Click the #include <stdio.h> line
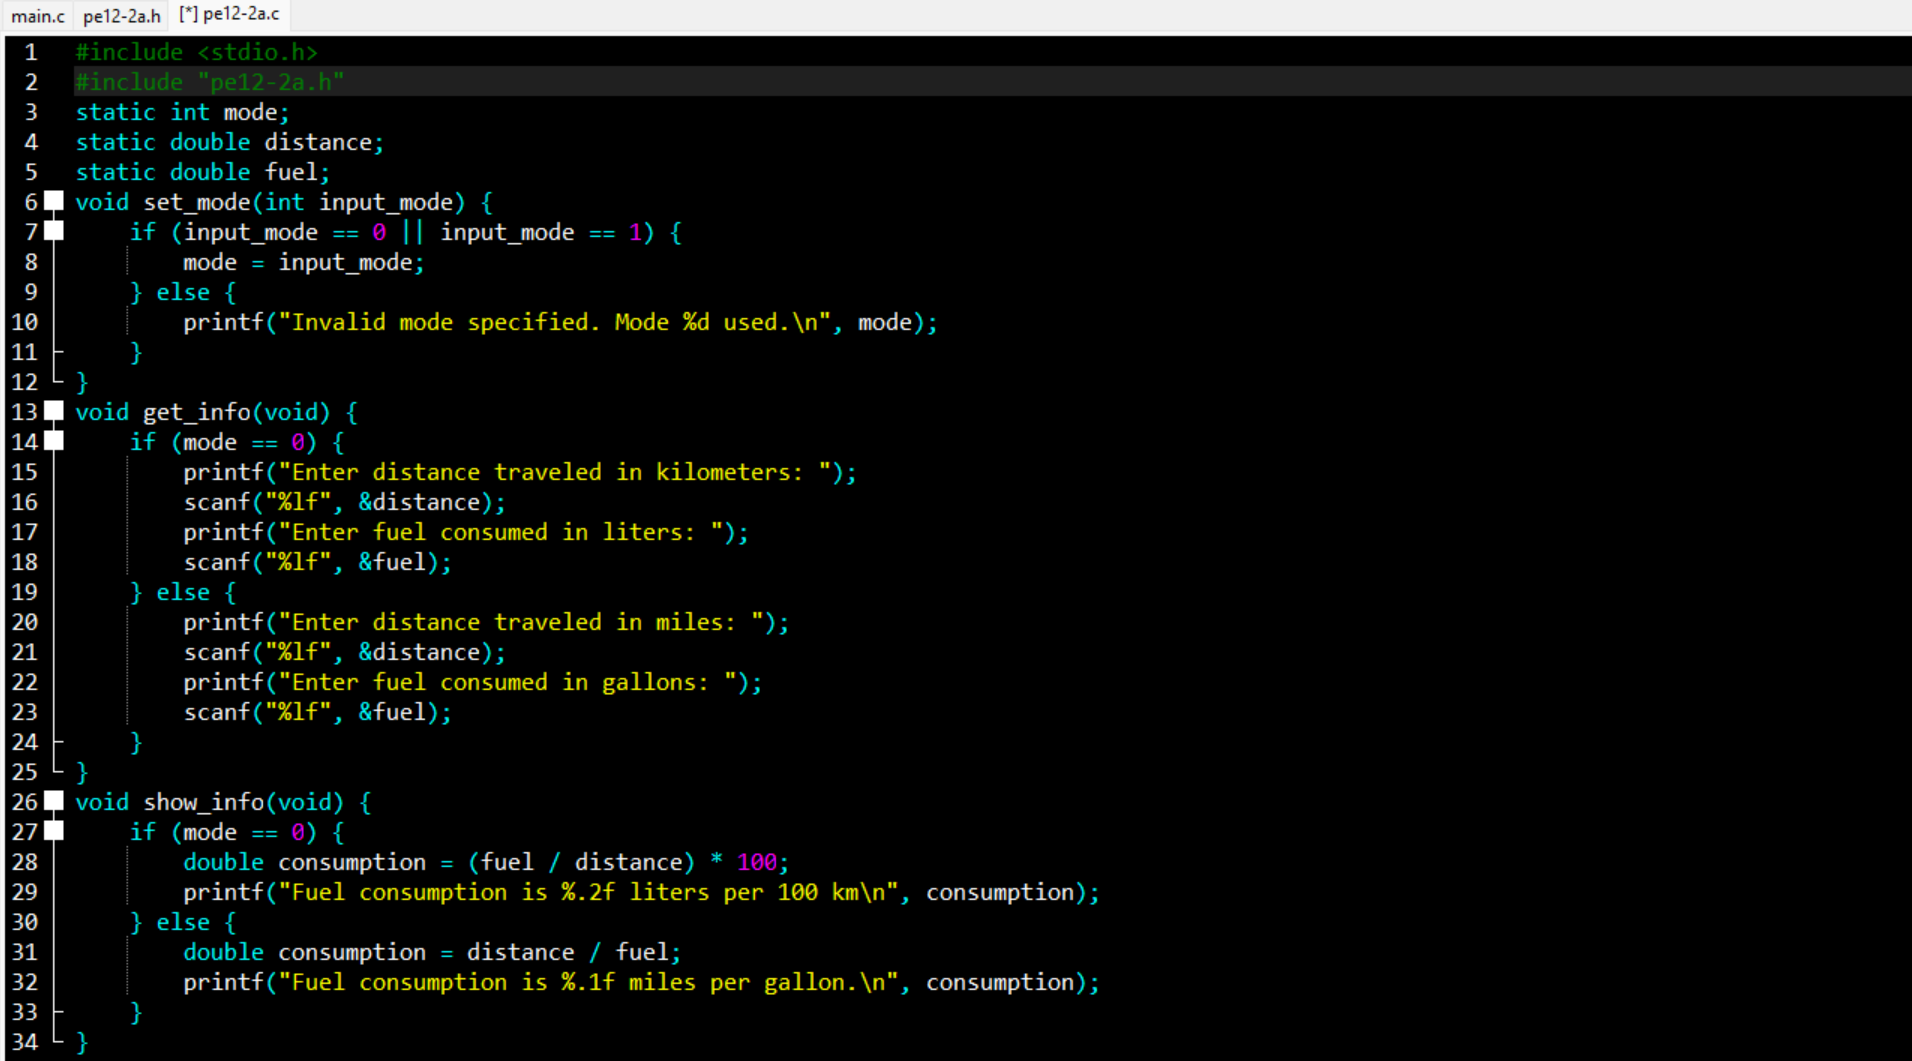 pos(197,52)
